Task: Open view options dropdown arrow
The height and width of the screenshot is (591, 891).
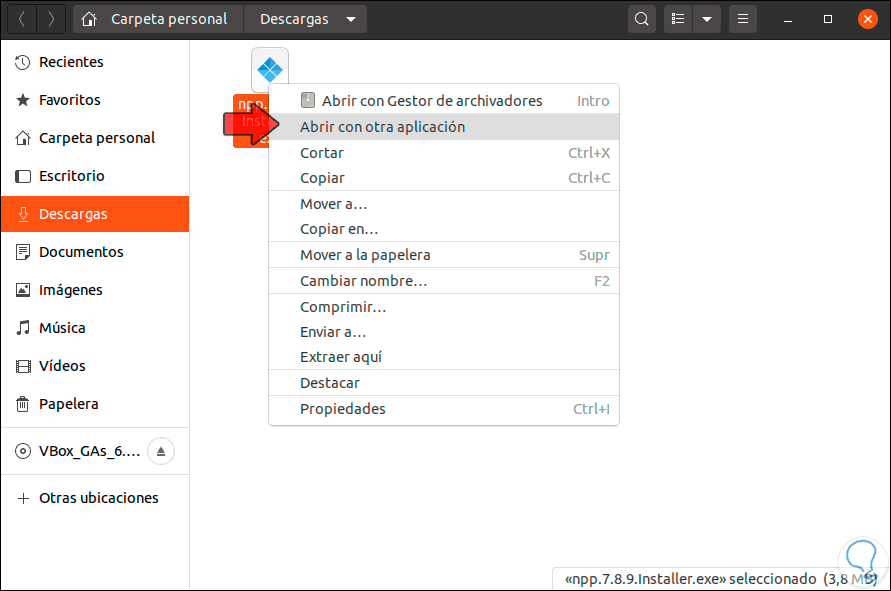Action: click(x=707, y=19)
